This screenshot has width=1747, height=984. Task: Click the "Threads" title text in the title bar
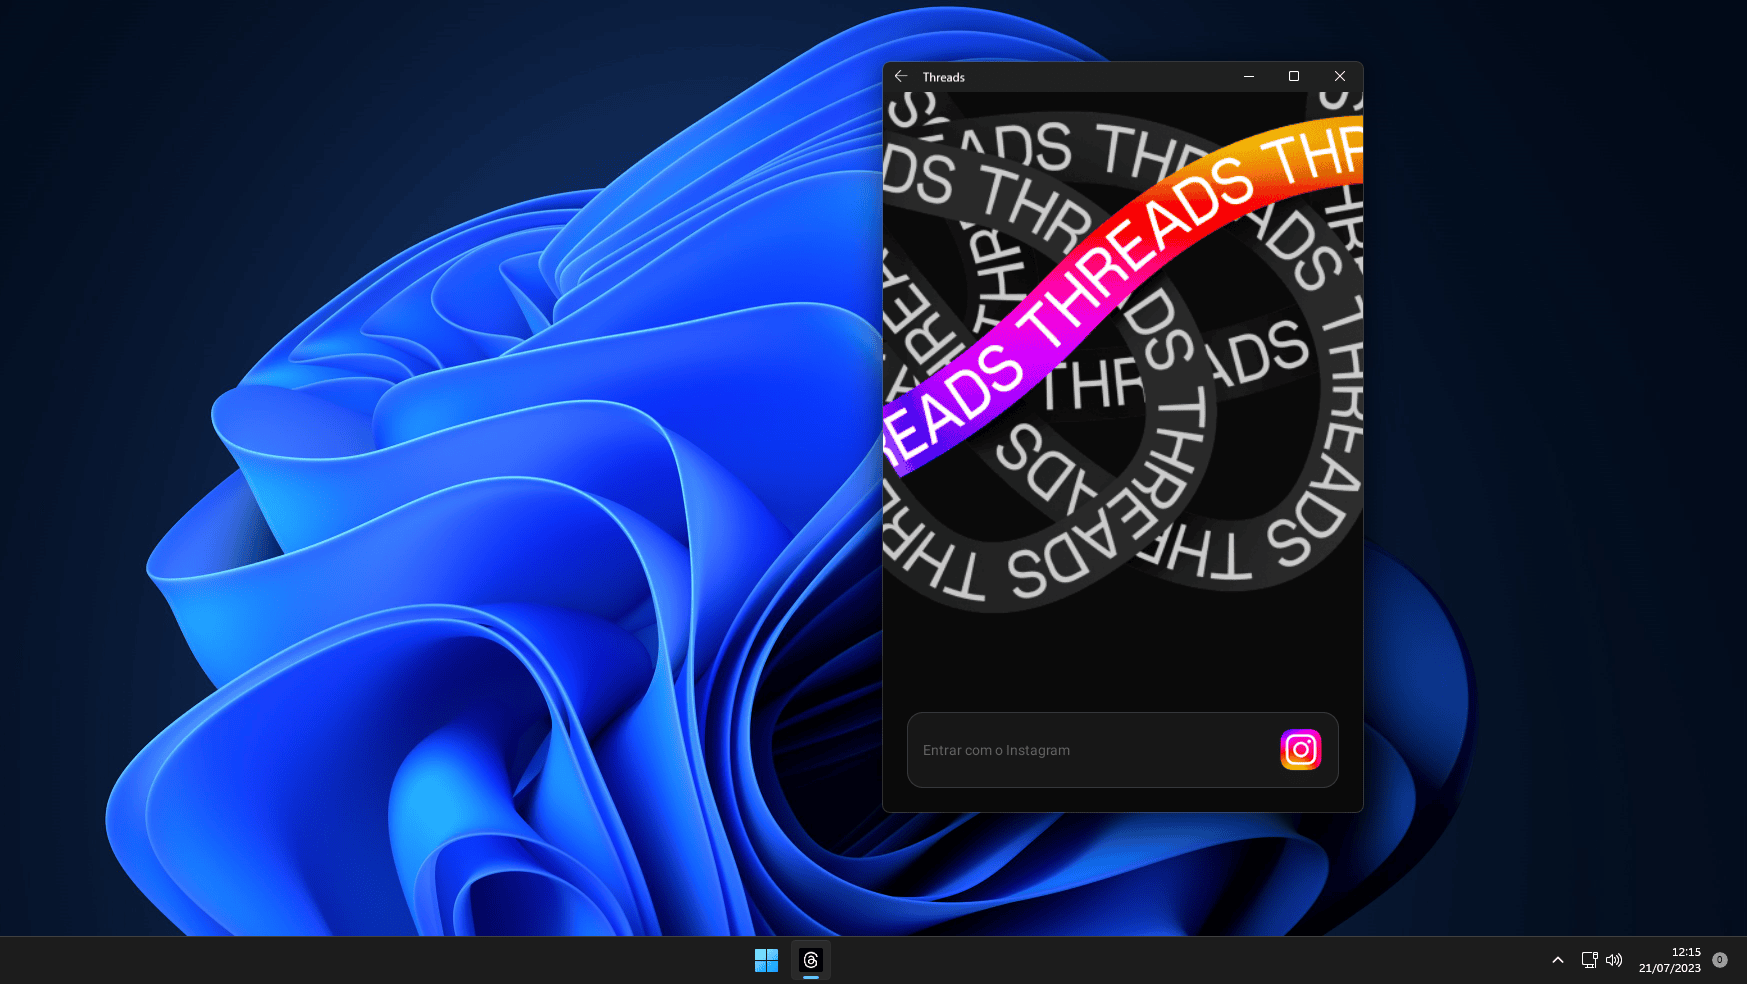coord(943,77)
